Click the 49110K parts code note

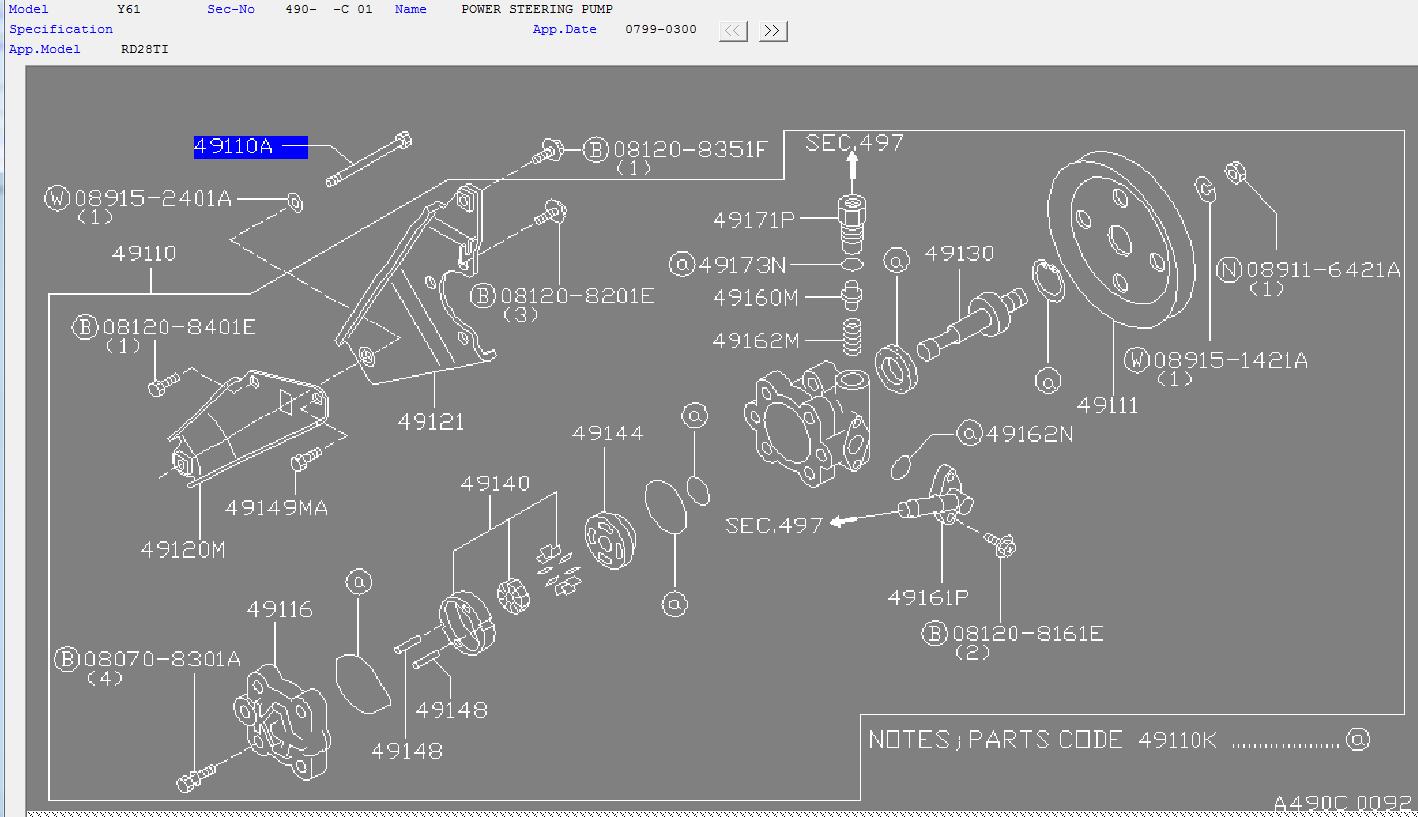point(1177,740)
